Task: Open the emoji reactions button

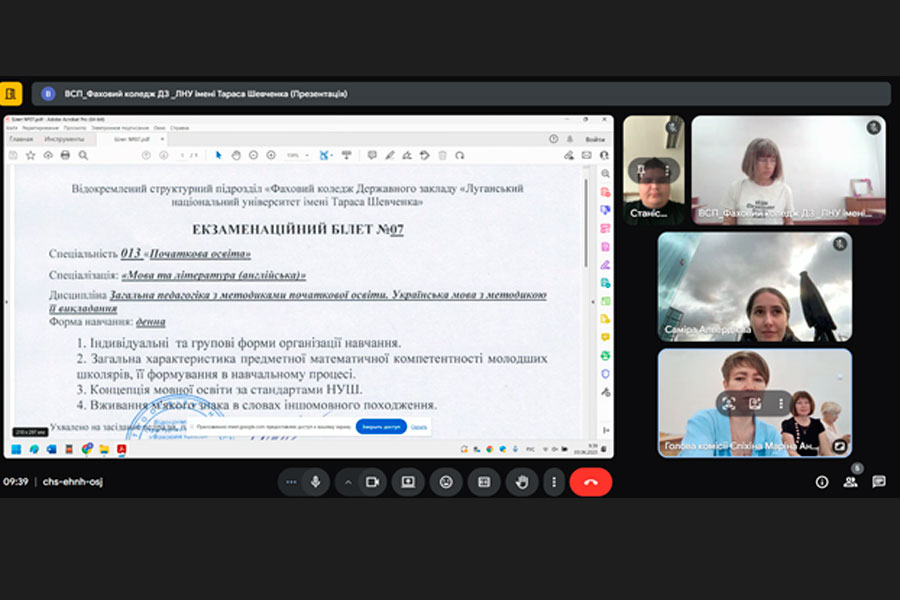Action: coord(446,482)
